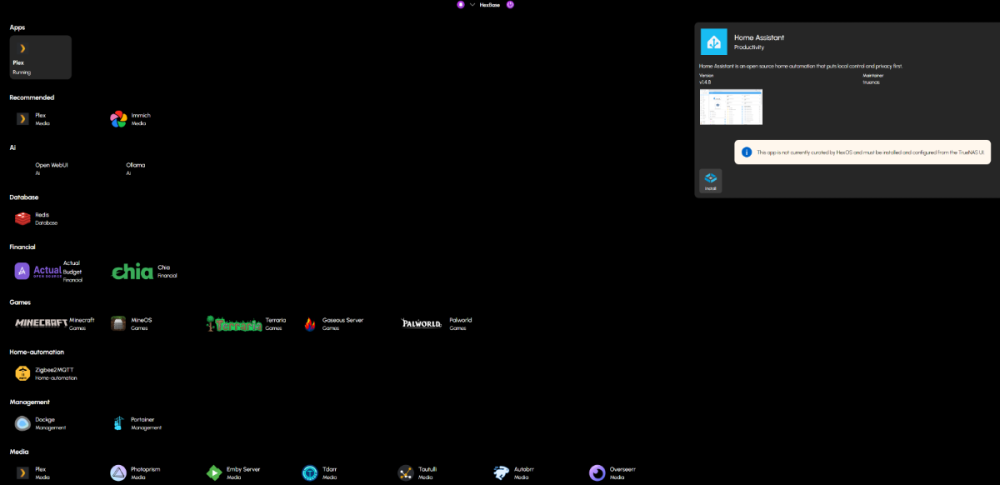This screenshot has width=1000, height=485.
Task: Open the running Plex app card
Action: pyautogui.click(x=40, y=57)
